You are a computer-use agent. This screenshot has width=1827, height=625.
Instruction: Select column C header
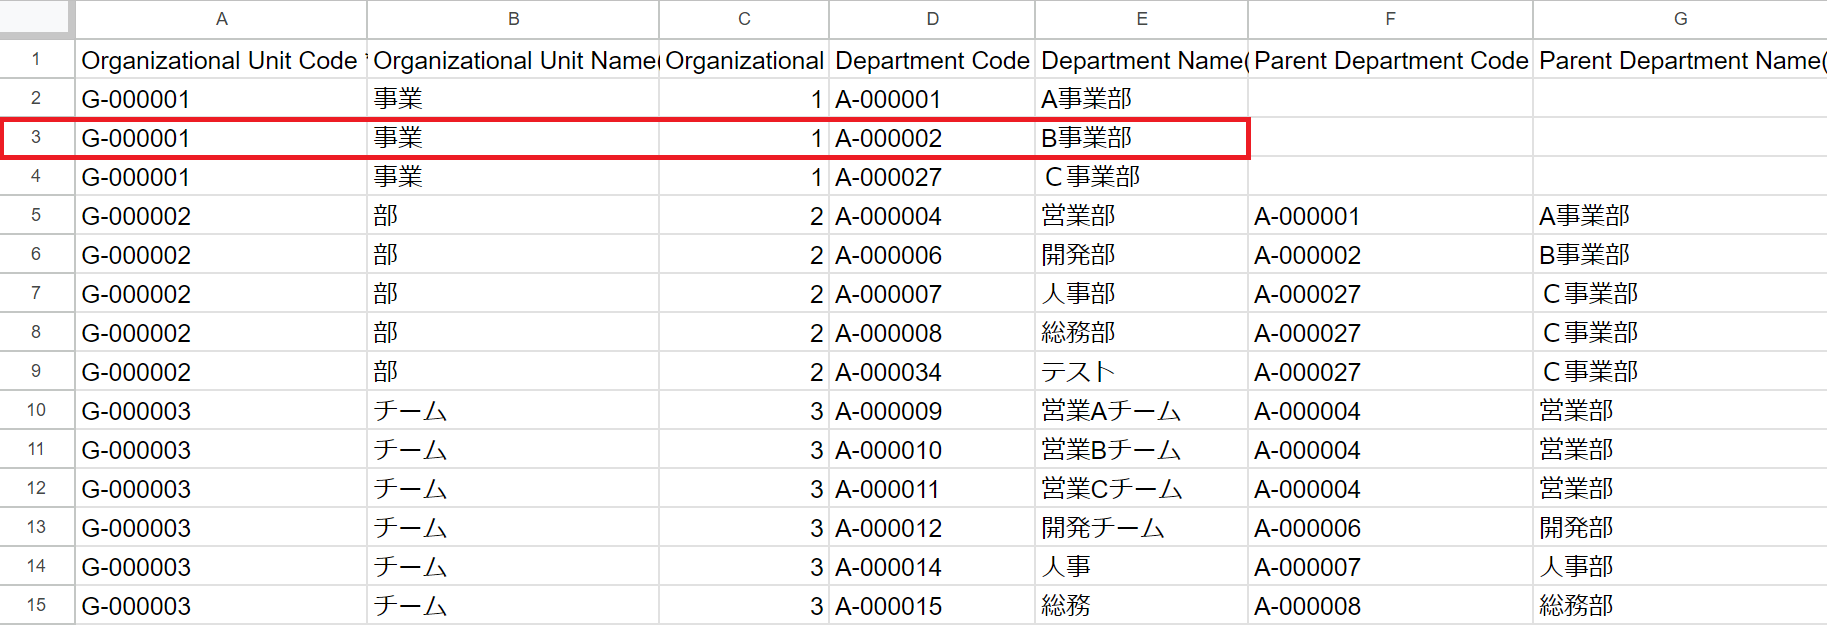[x=743, y=19]
